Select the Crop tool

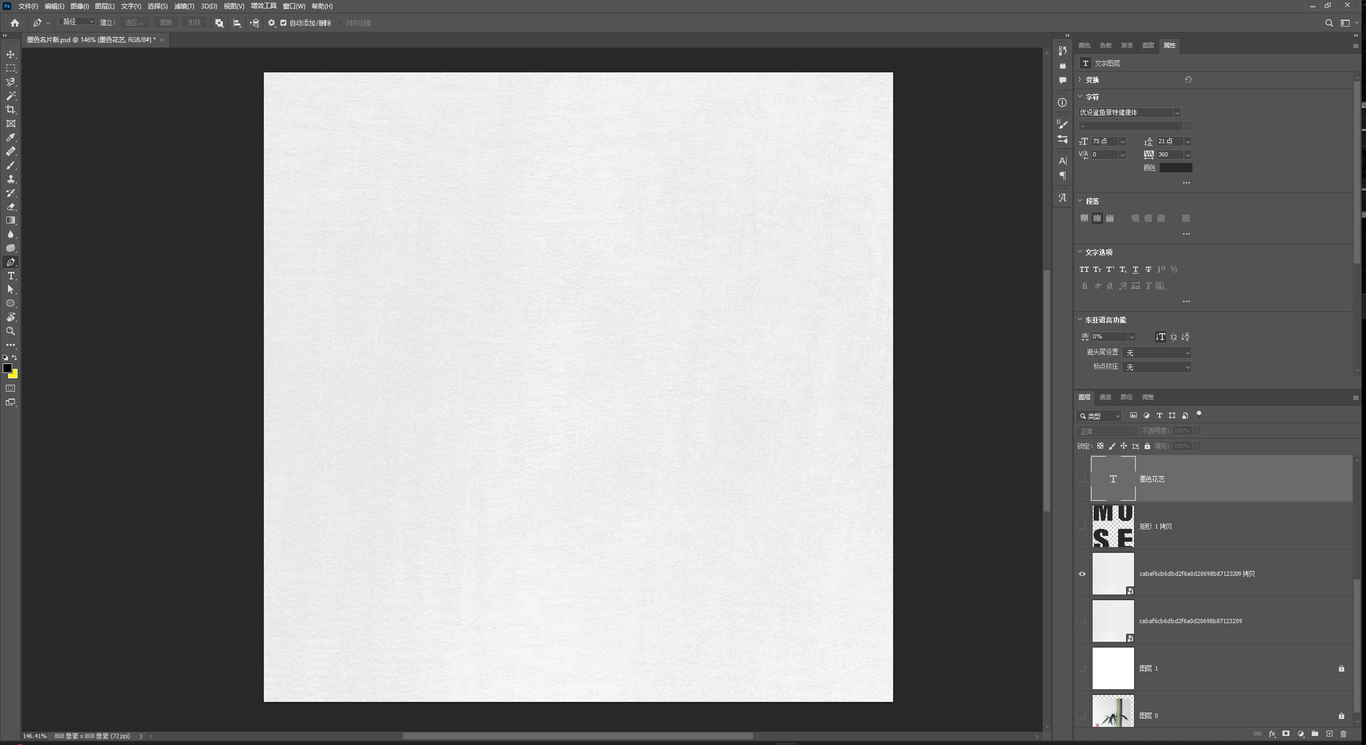(x=11, y=110)
